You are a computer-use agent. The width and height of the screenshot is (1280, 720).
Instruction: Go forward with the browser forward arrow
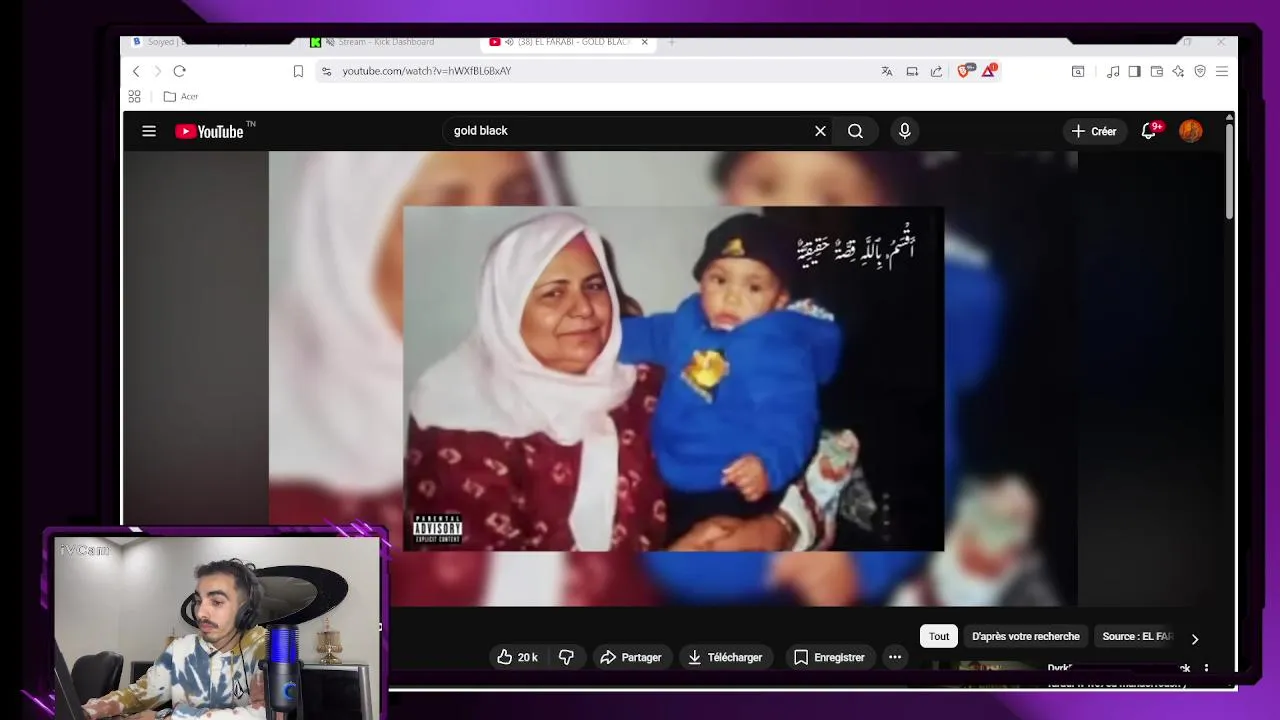click(157, 71)
